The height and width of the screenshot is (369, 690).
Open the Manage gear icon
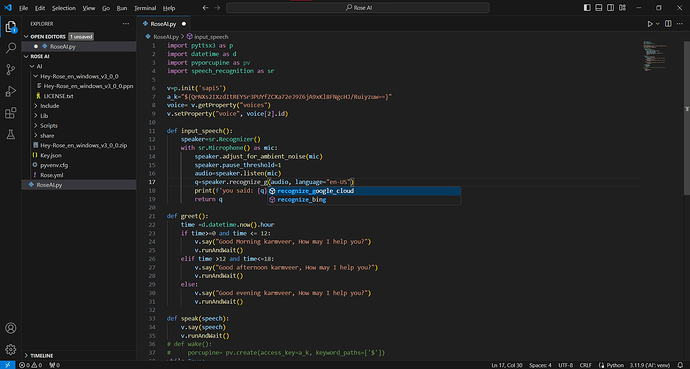[11, 350]
